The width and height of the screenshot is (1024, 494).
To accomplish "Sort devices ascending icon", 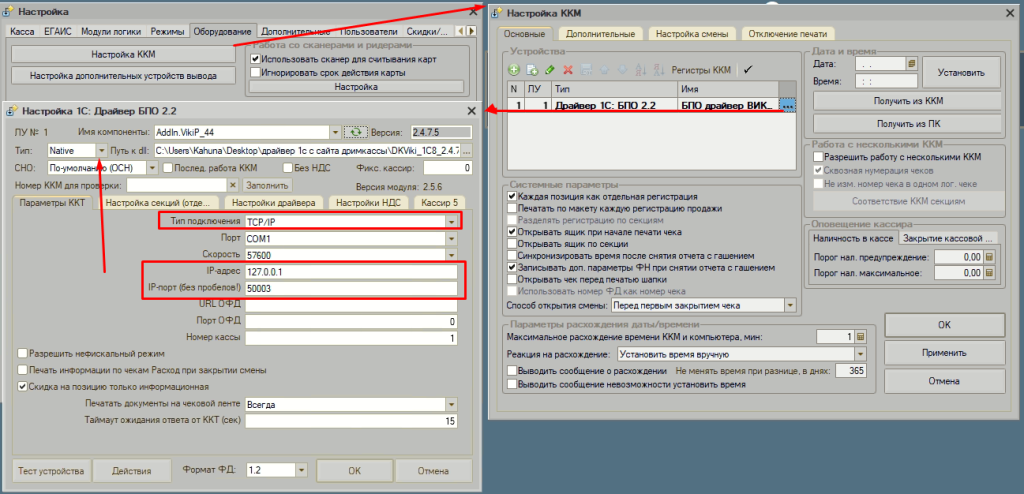I will pos(640,69).
